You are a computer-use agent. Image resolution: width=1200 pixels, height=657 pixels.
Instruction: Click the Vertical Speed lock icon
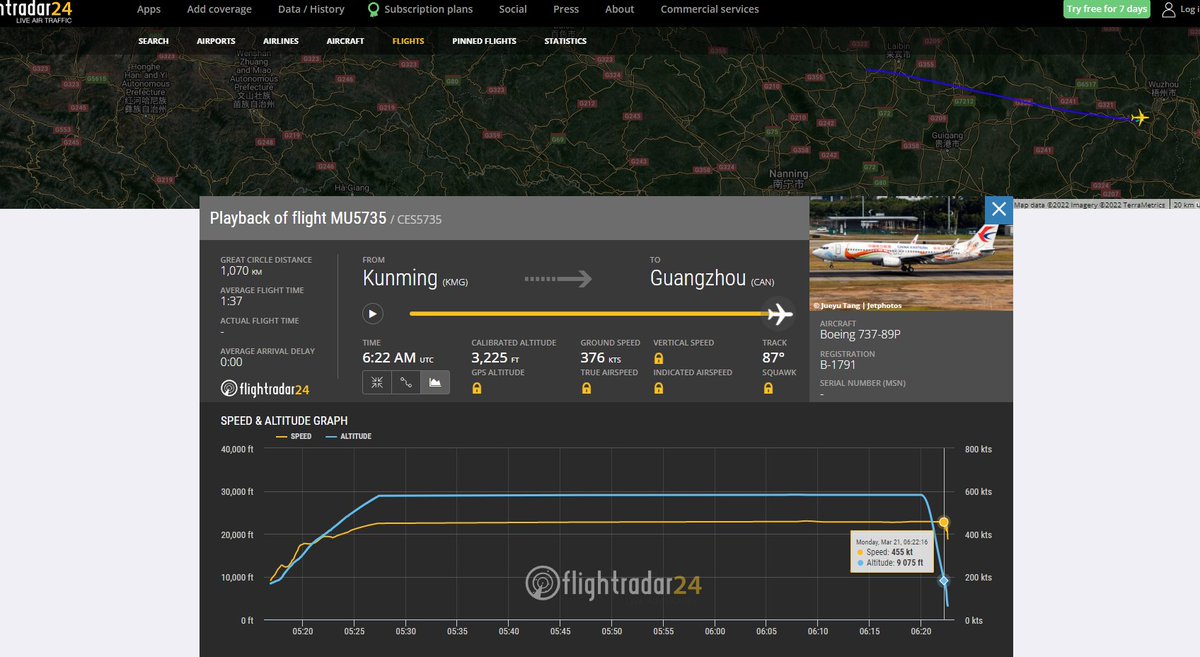point(659,358)
